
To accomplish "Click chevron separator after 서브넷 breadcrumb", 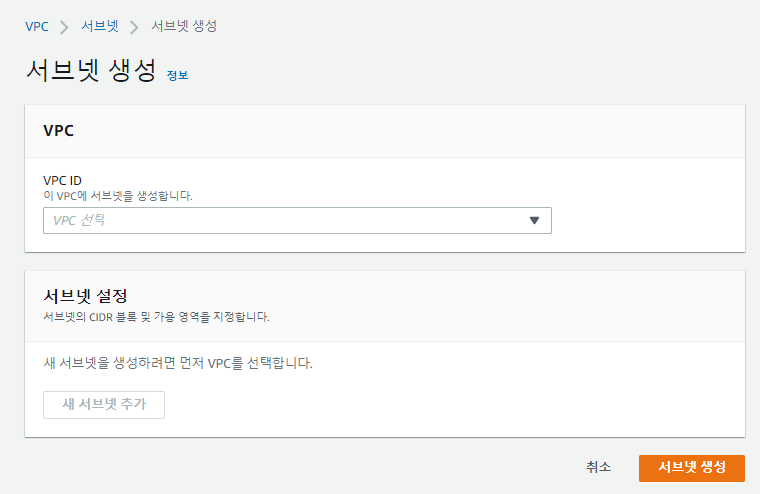I will point(134,26).
